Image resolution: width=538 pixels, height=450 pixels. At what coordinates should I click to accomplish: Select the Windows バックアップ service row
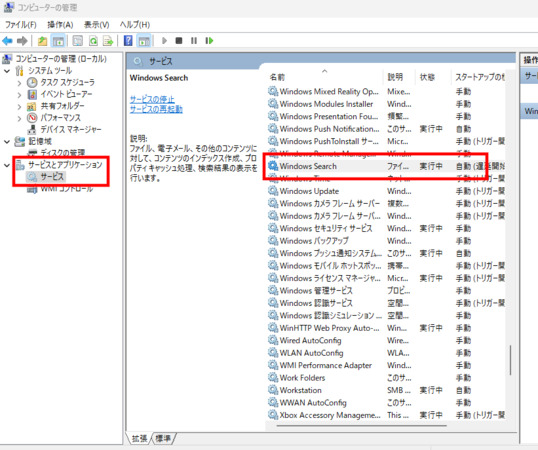point(386,241)
